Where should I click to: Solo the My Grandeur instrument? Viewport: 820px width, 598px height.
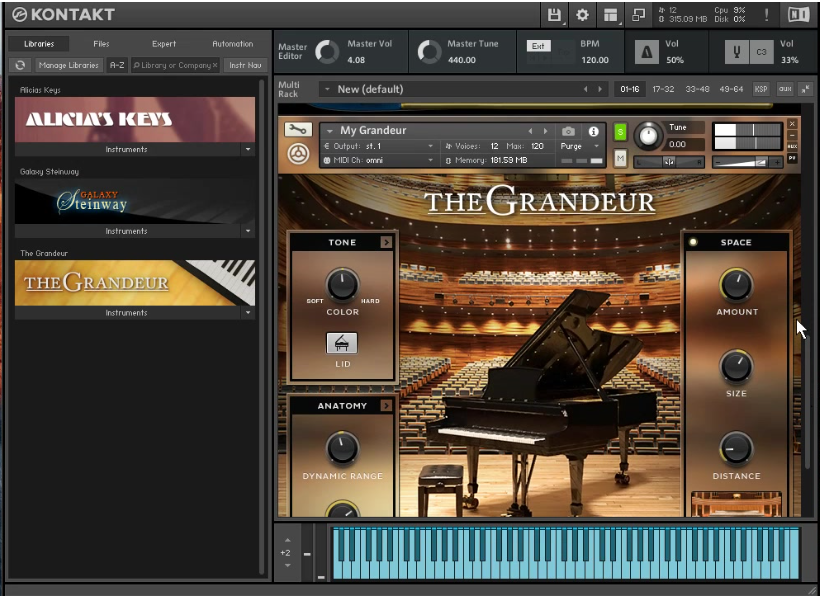620,132
